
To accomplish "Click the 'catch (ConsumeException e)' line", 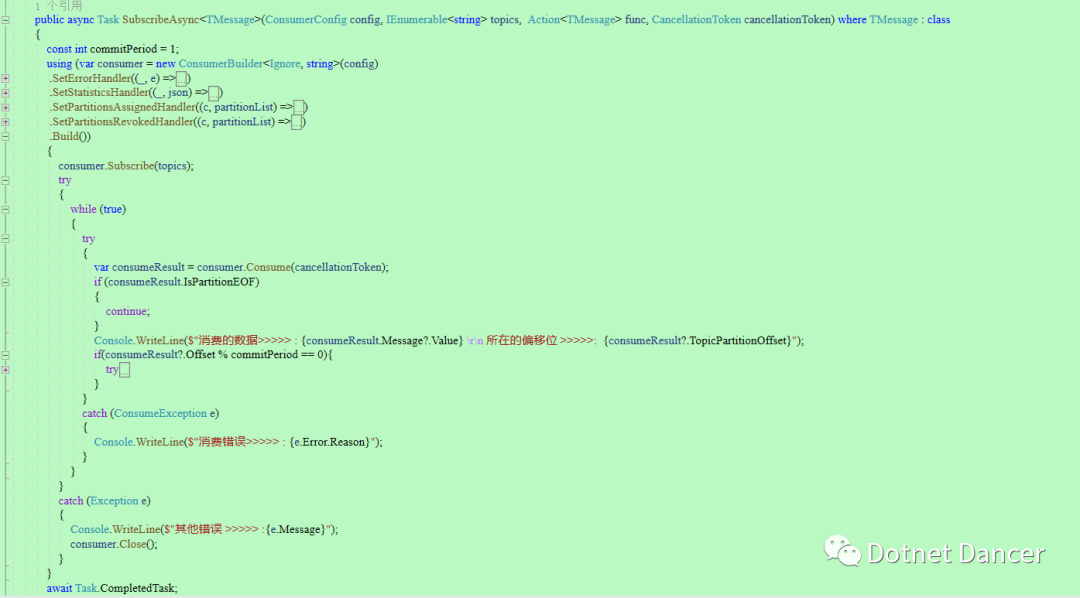I will click(x=150, y=413).
